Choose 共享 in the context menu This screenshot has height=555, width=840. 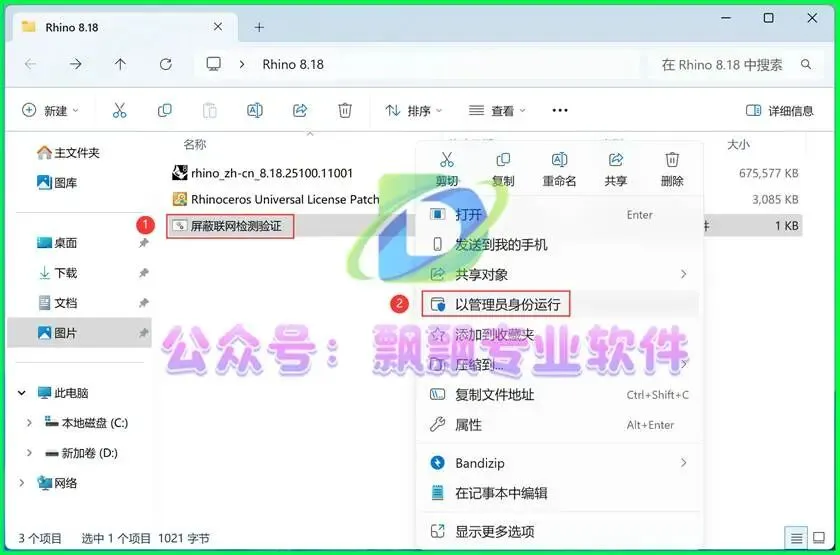coord(616,169)
